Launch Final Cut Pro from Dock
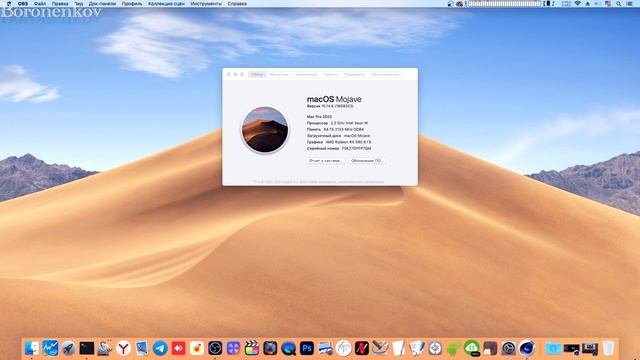Viewport: 640px width, 360px height. click(252, 348)
